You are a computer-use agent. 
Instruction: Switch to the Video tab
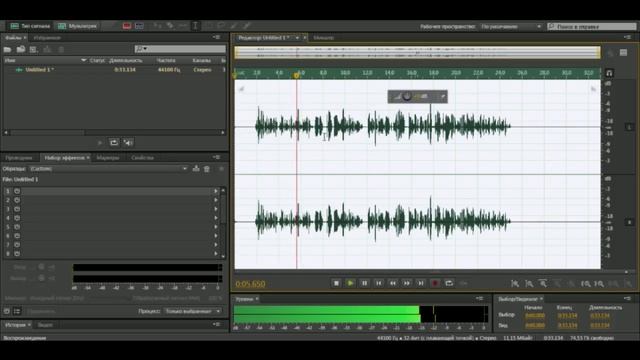[x=45, y=325]
